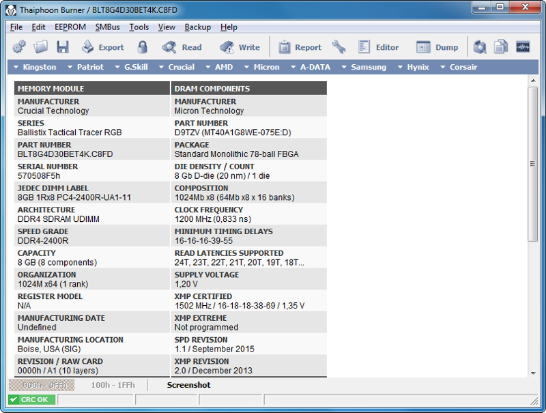
Task: Click the padlock write-protection icon
Action: [142, 47]
